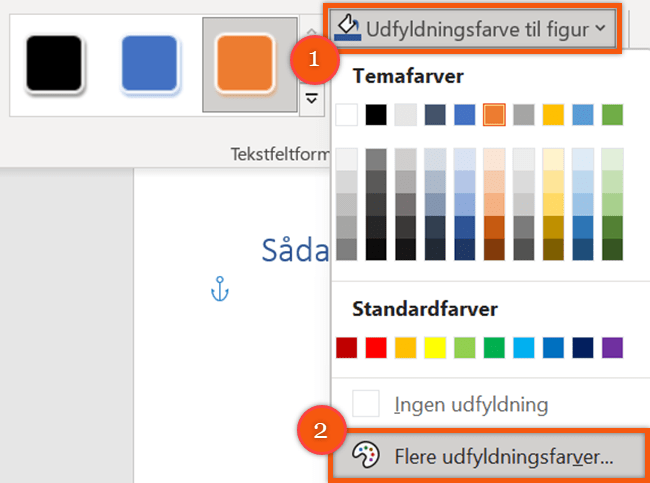Select the purple standard color
Image resolution: width=650 pixels, height=483 pixels.
click(612, 348)
